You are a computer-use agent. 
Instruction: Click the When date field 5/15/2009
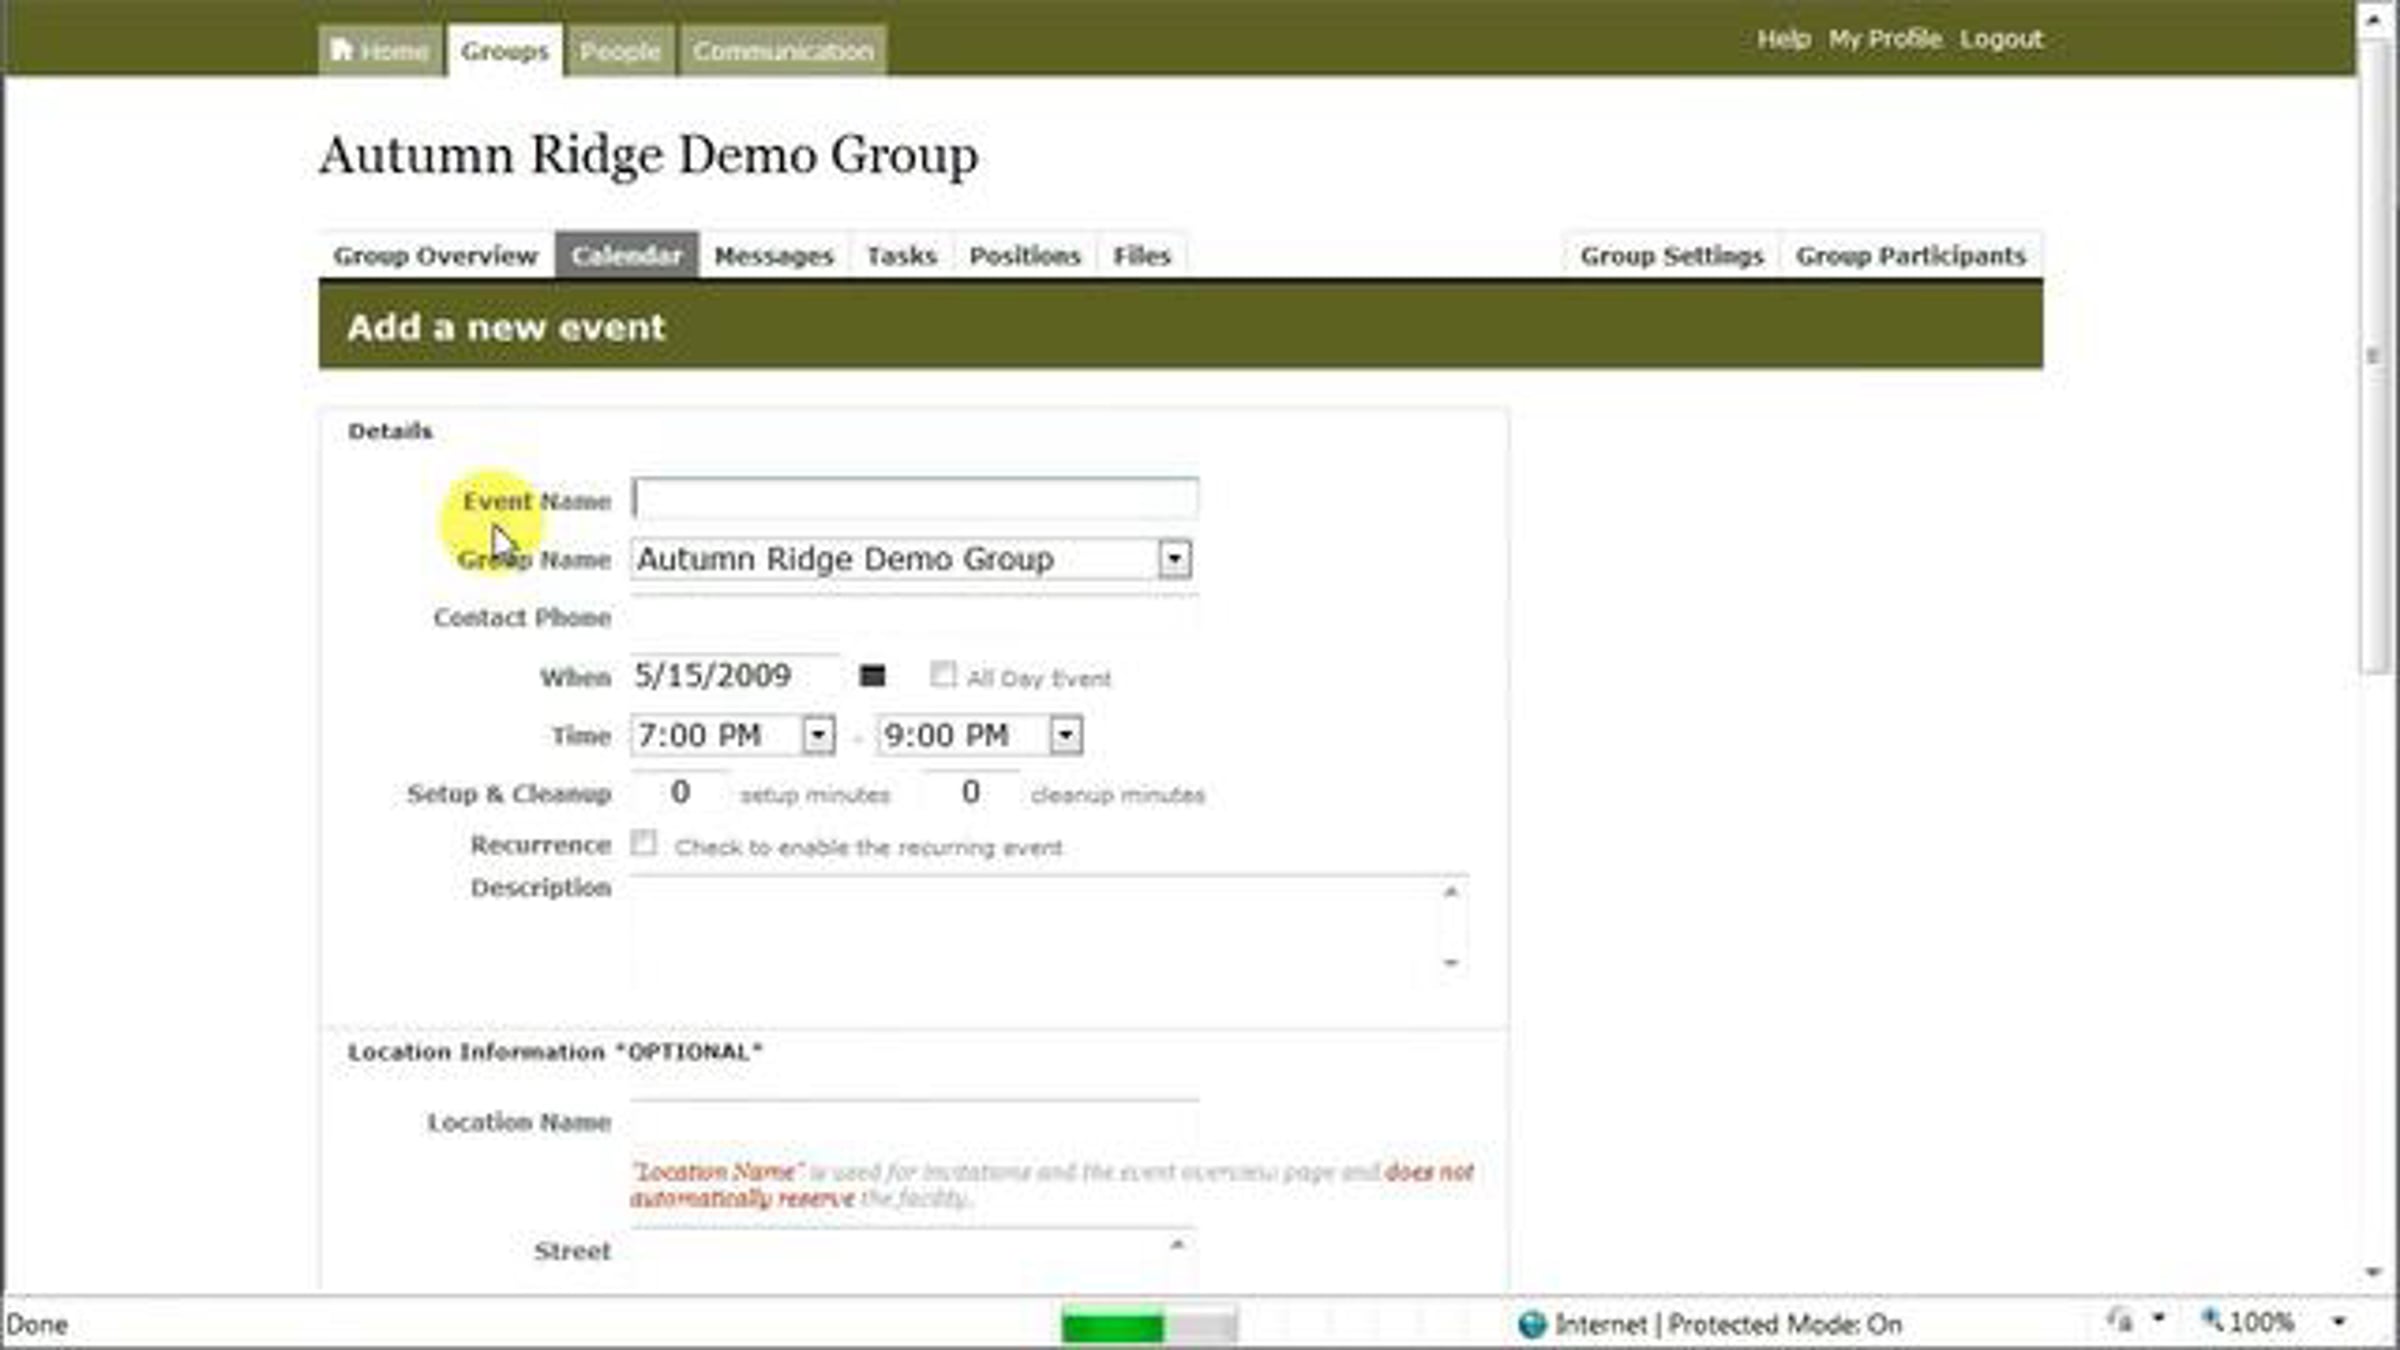(x=735, y=676)
